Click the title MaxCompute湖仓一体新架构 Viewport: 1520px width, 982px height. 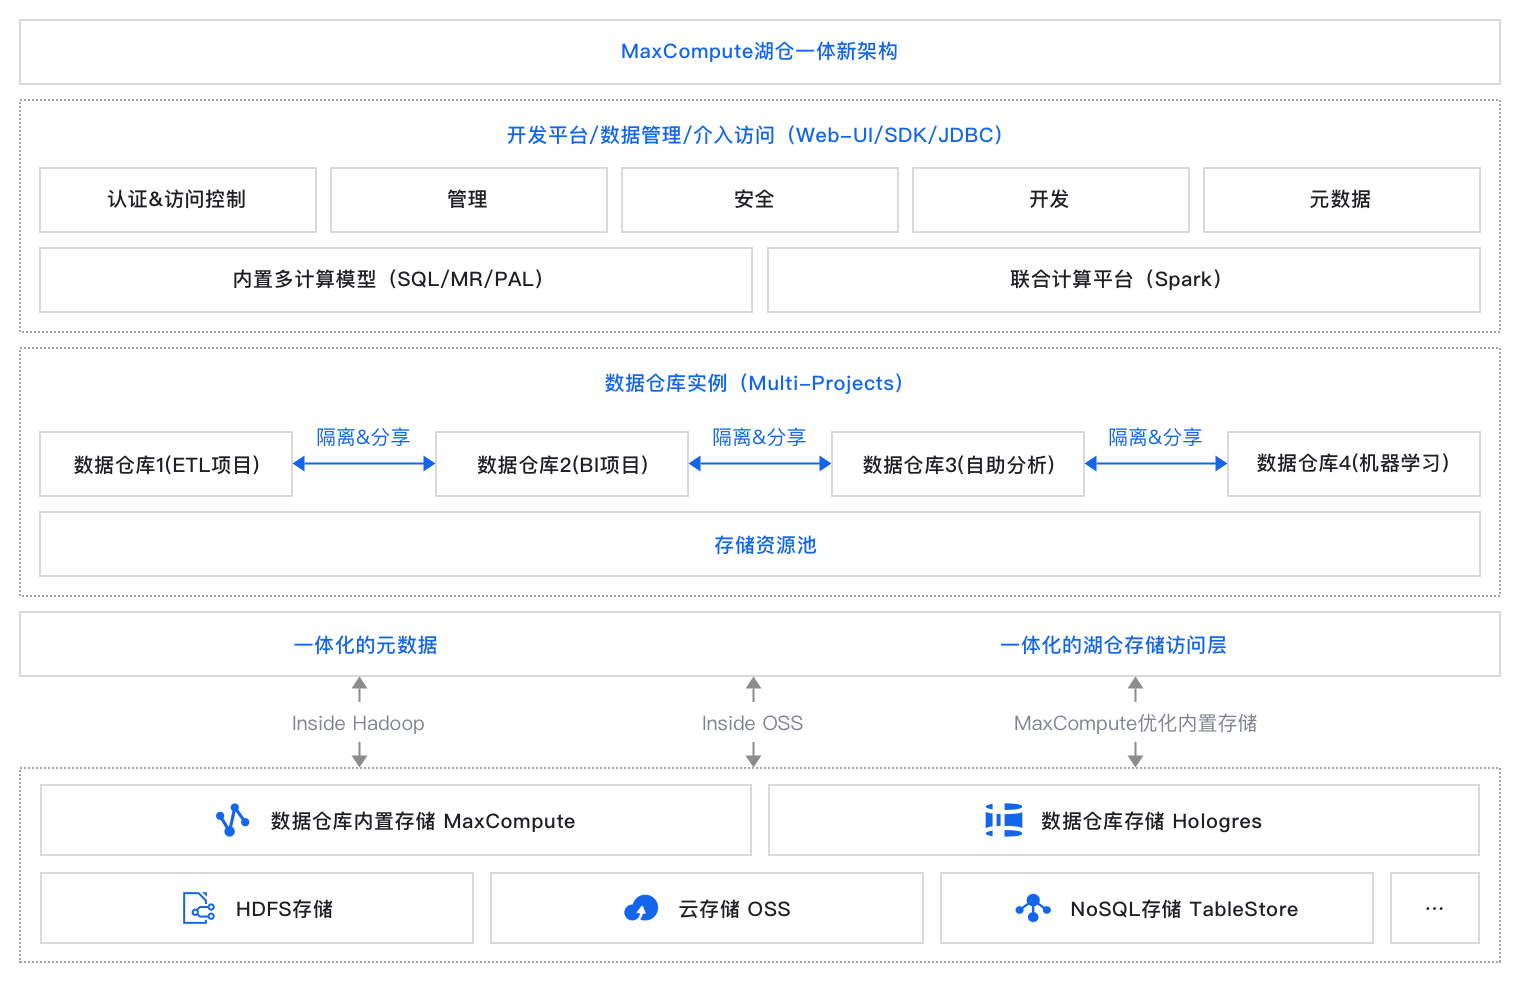pyautogui.click(x=759, y=52)
